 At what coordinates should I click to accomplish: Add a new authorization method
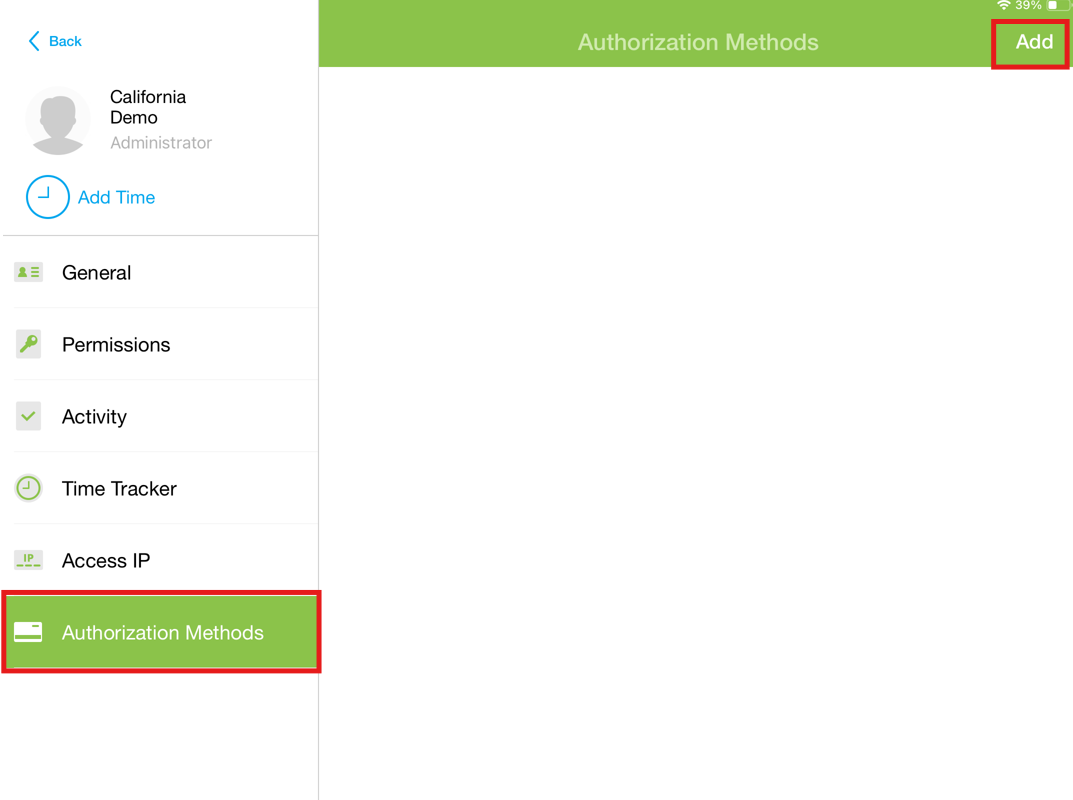click(1033, 42)
